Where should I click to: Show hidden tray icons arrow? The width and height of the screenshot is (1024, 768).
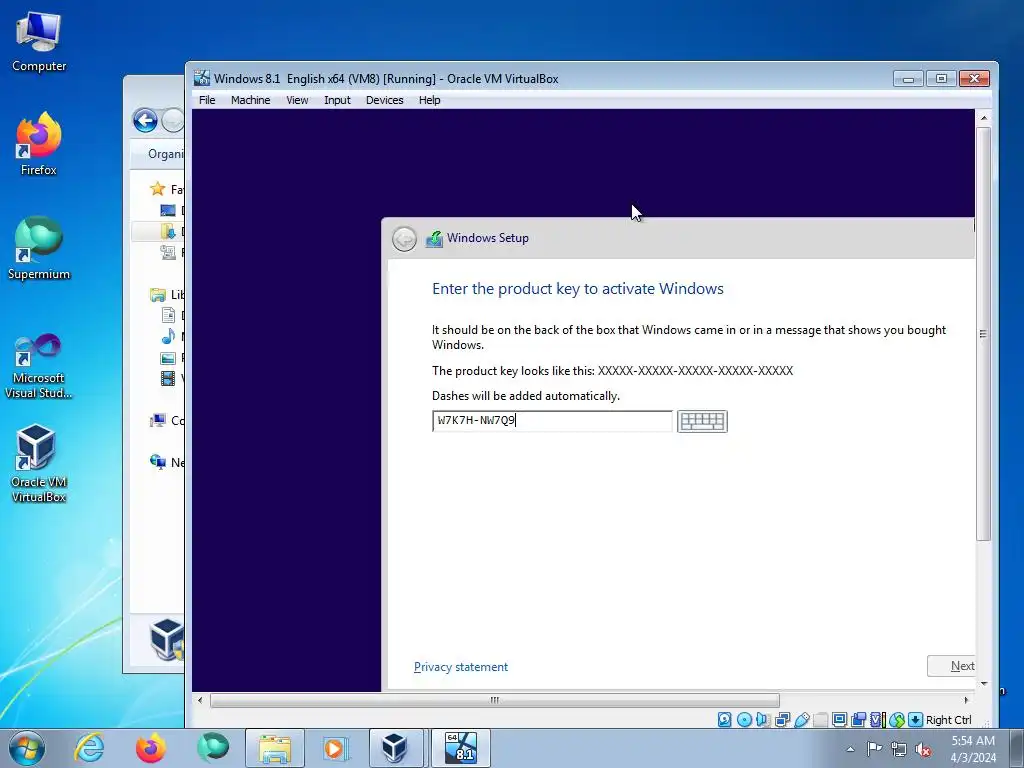coord(850,749)
